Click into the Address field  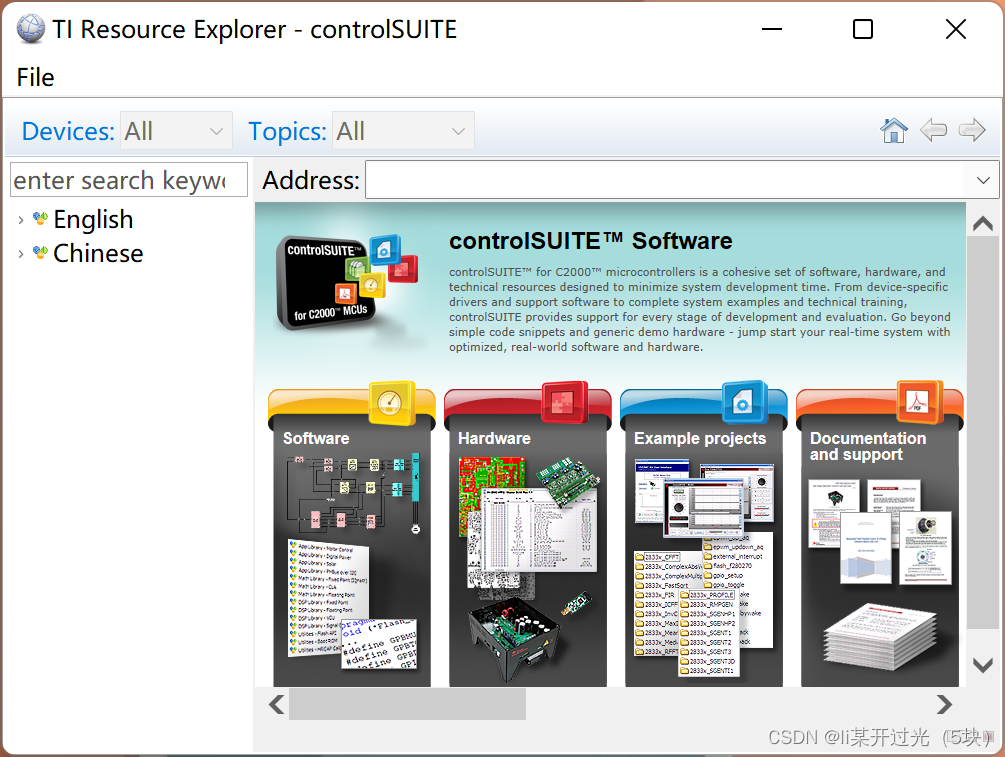pyautogui.click(x=664, y=180)
